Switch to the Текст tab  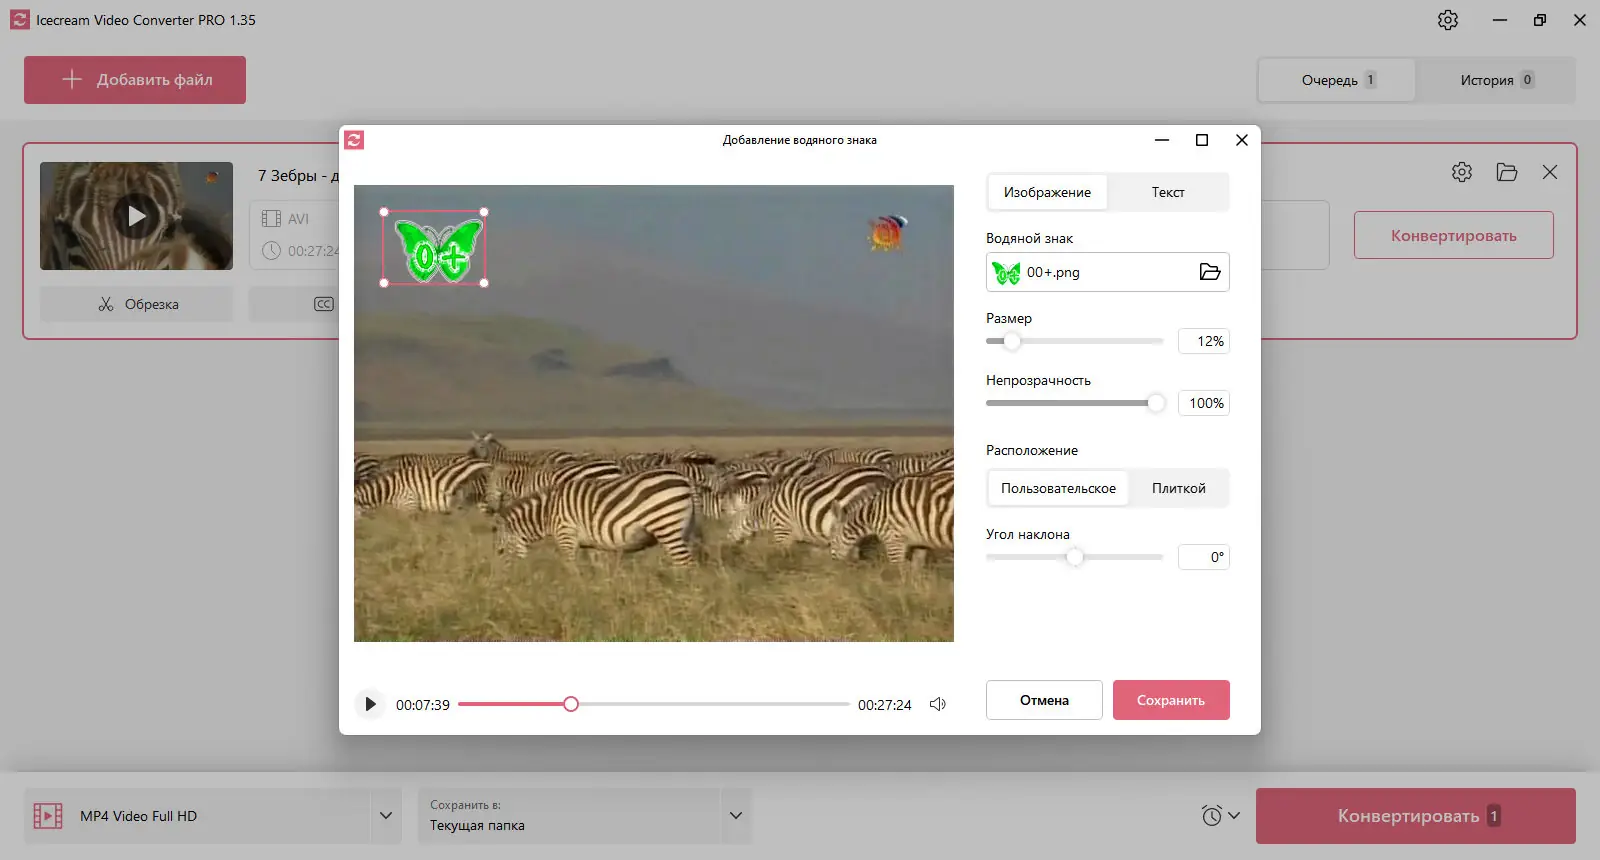[1168, 192]
